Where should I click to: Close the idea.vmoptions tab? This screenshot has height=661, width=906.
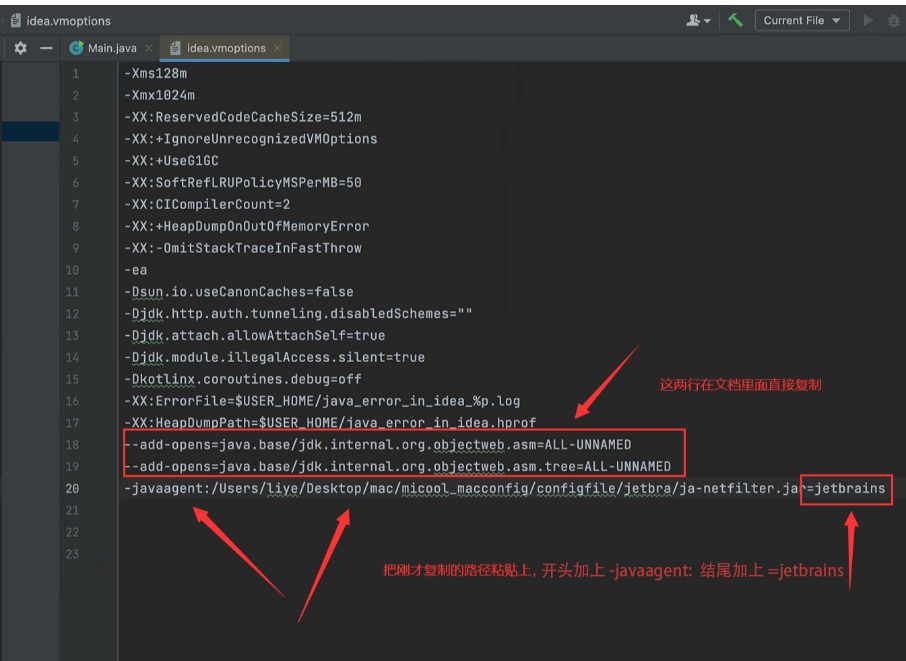[277, 48]
